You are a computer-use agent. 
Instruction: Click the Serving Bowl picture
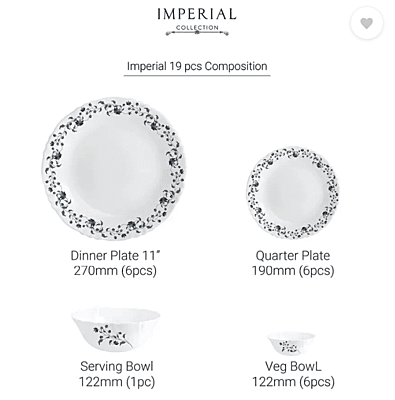[x=116, y=329]
